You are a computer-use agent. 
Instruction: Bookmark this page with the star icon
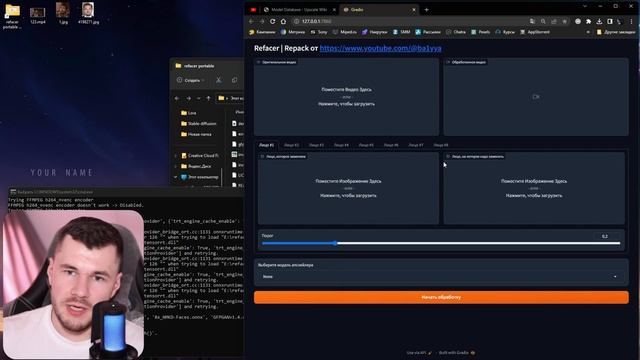coord(564,21)
